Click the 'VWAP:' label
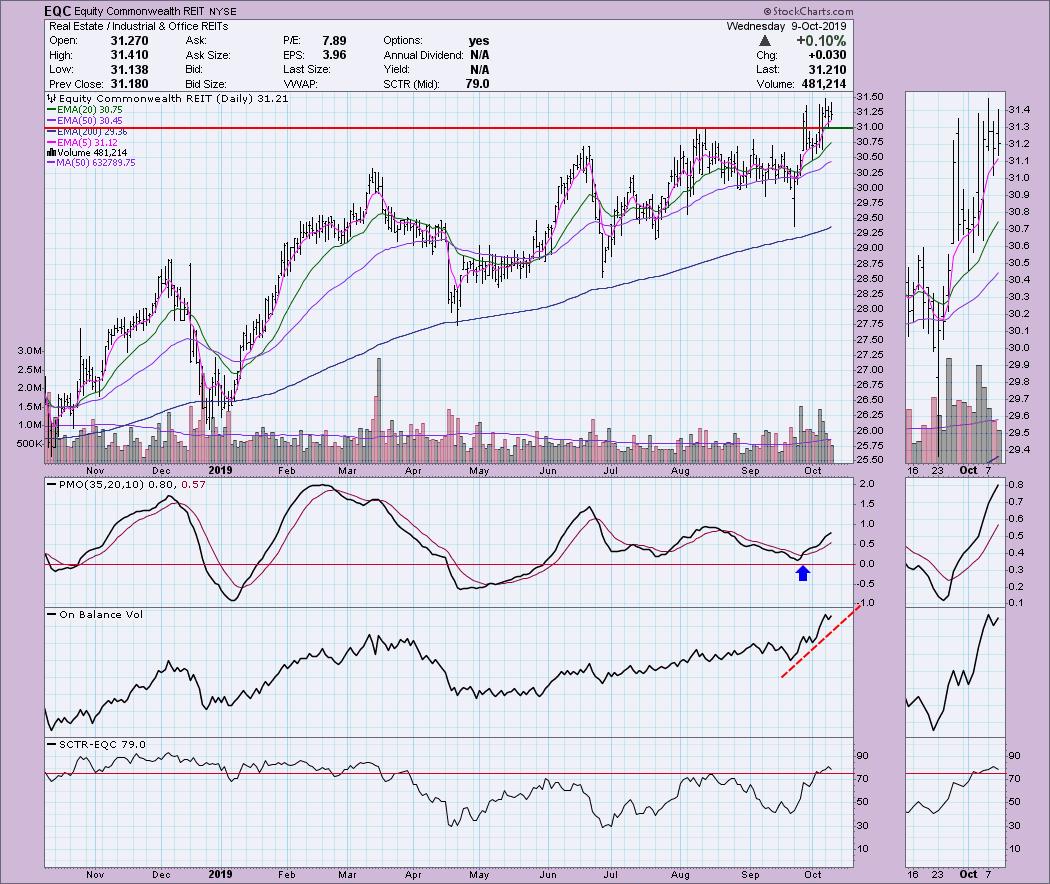 coord(300,84)
